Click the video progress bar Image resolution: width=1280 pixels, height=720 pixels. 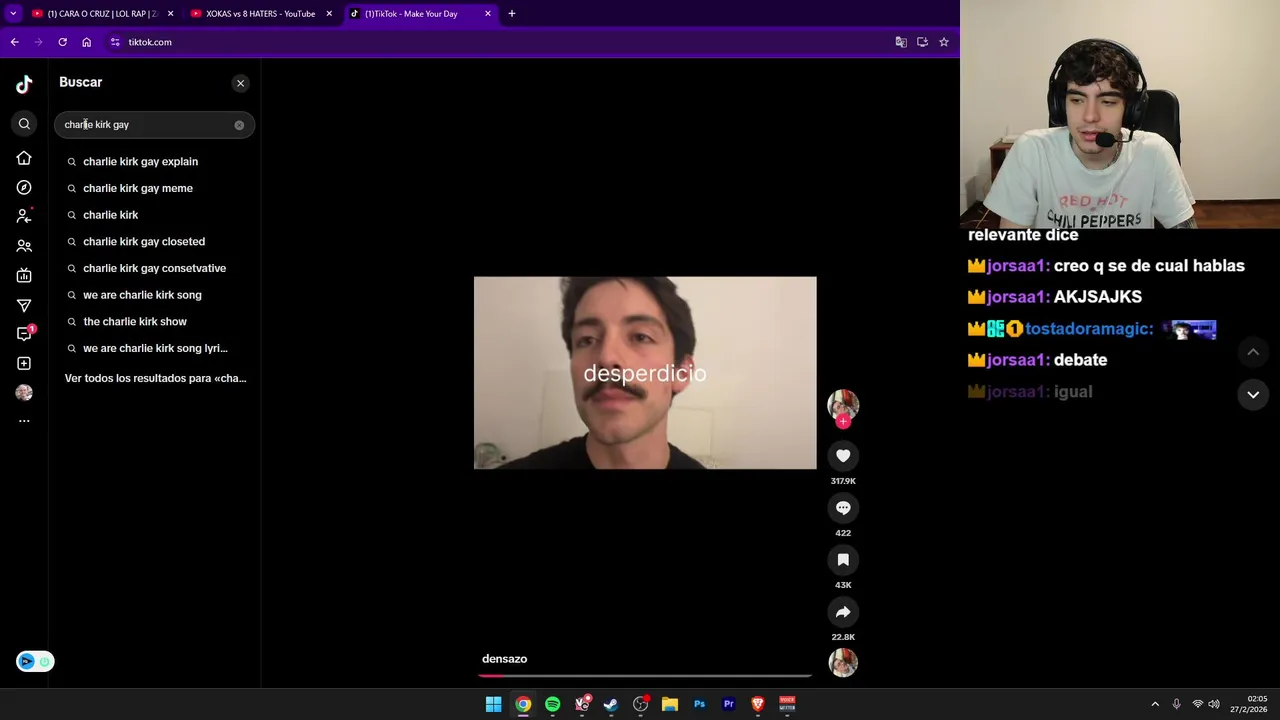click(645, 676)
